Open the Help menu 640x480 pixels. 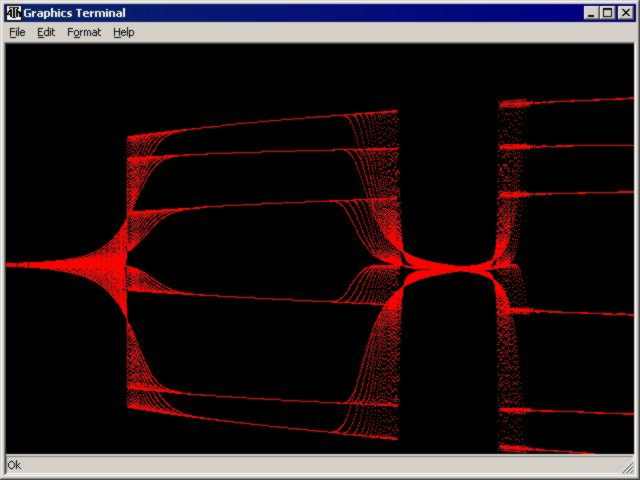coord(123,32)
